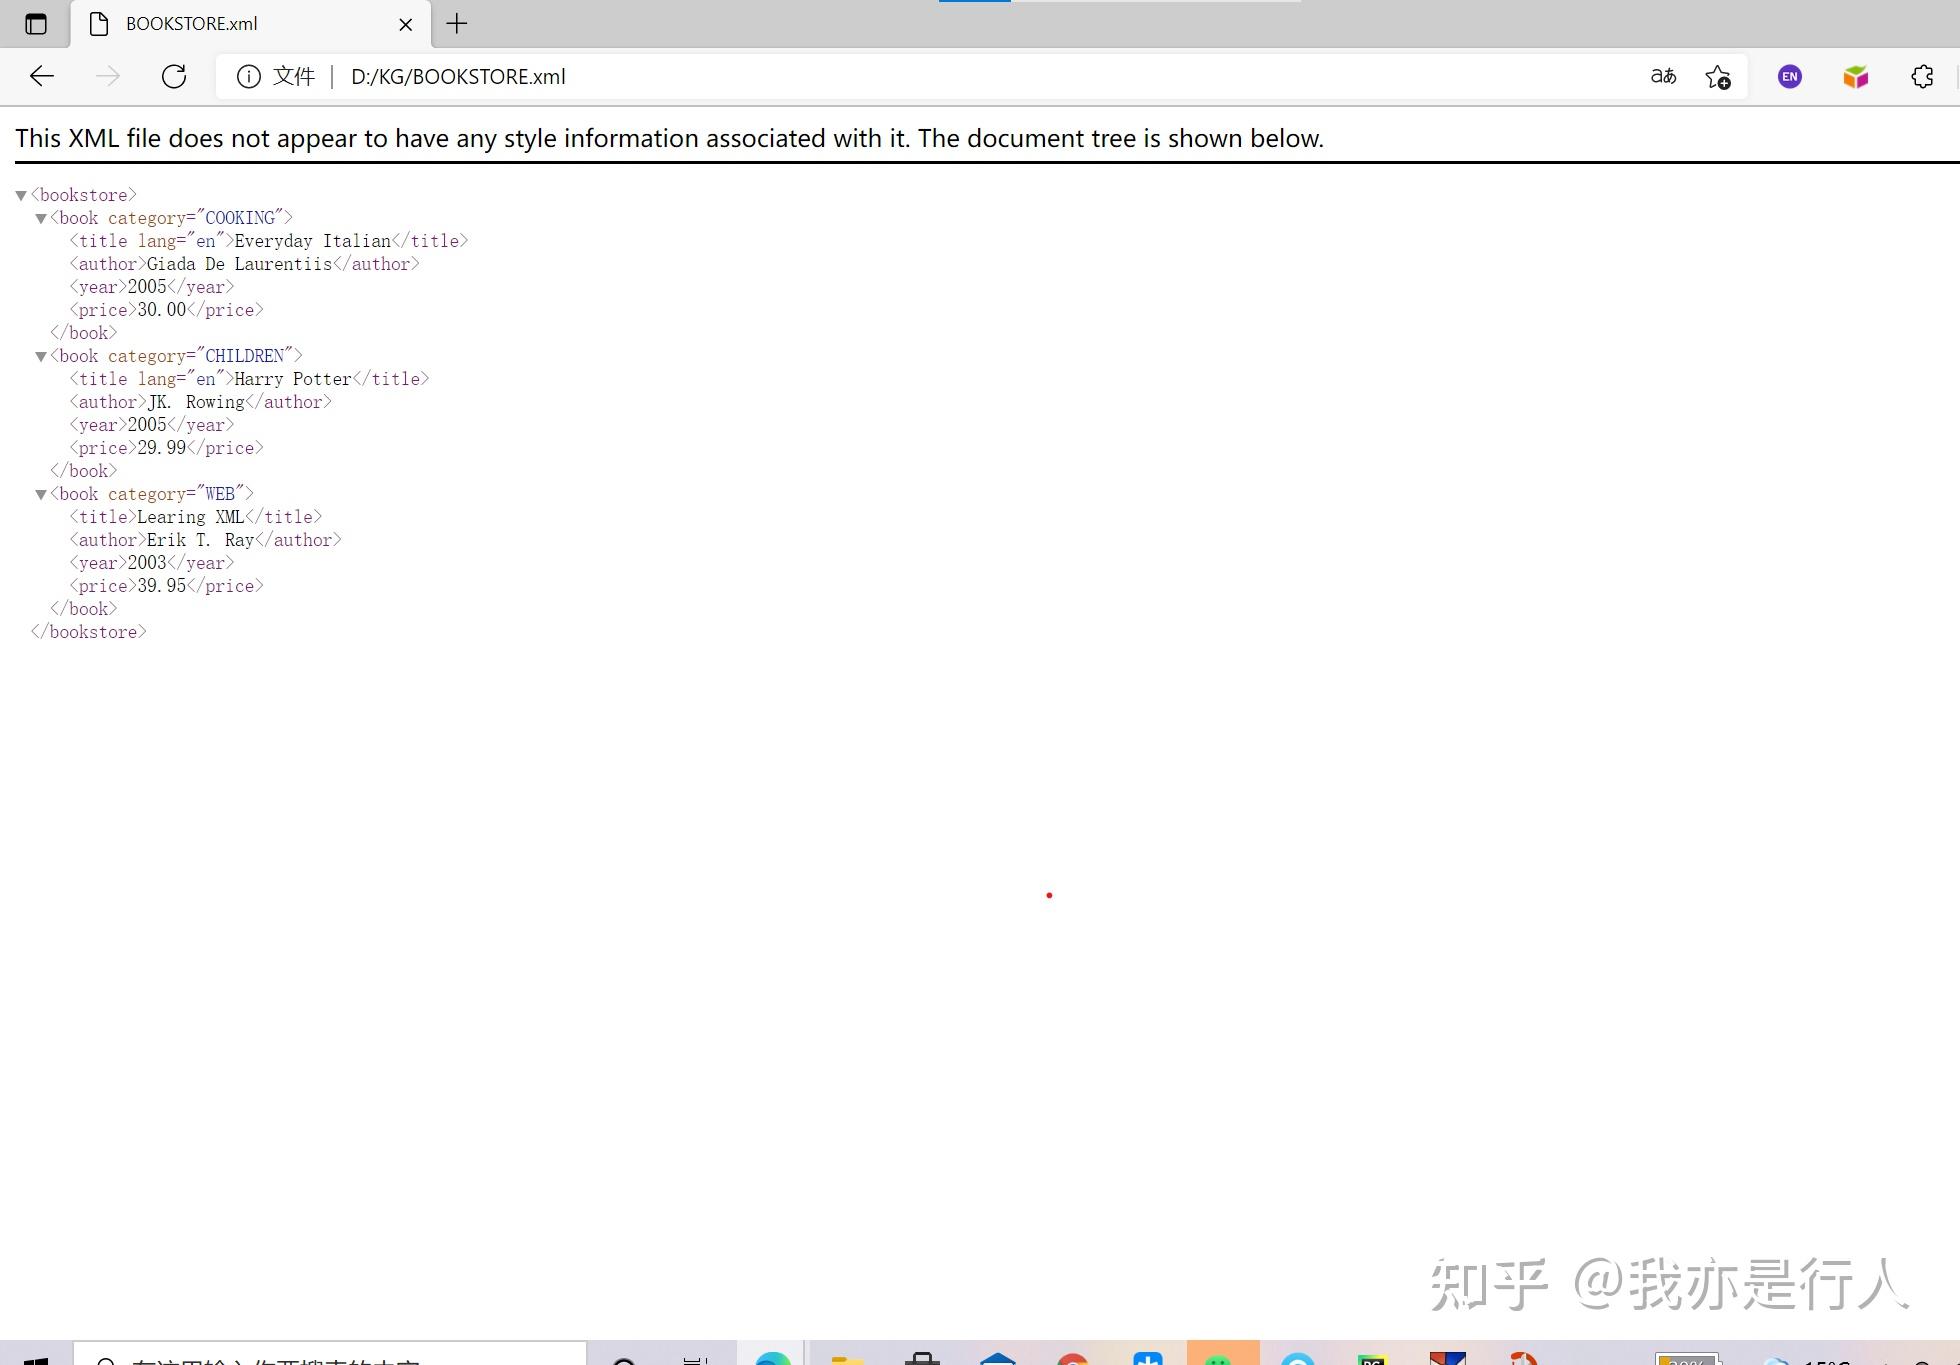Reload the BOOKSTORE.xml page
1960x1365 pixels.
174,76
